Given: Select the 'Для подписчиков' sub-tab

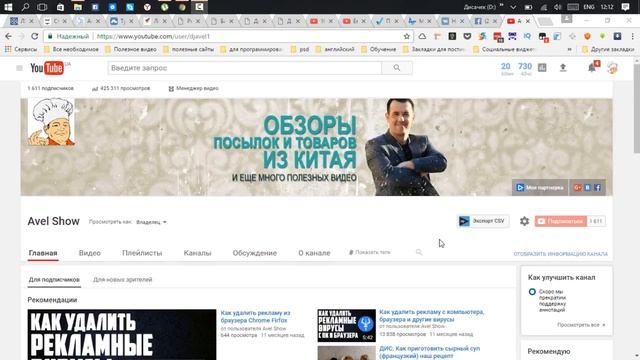Looking at the screenshot, I should [54, 280].
